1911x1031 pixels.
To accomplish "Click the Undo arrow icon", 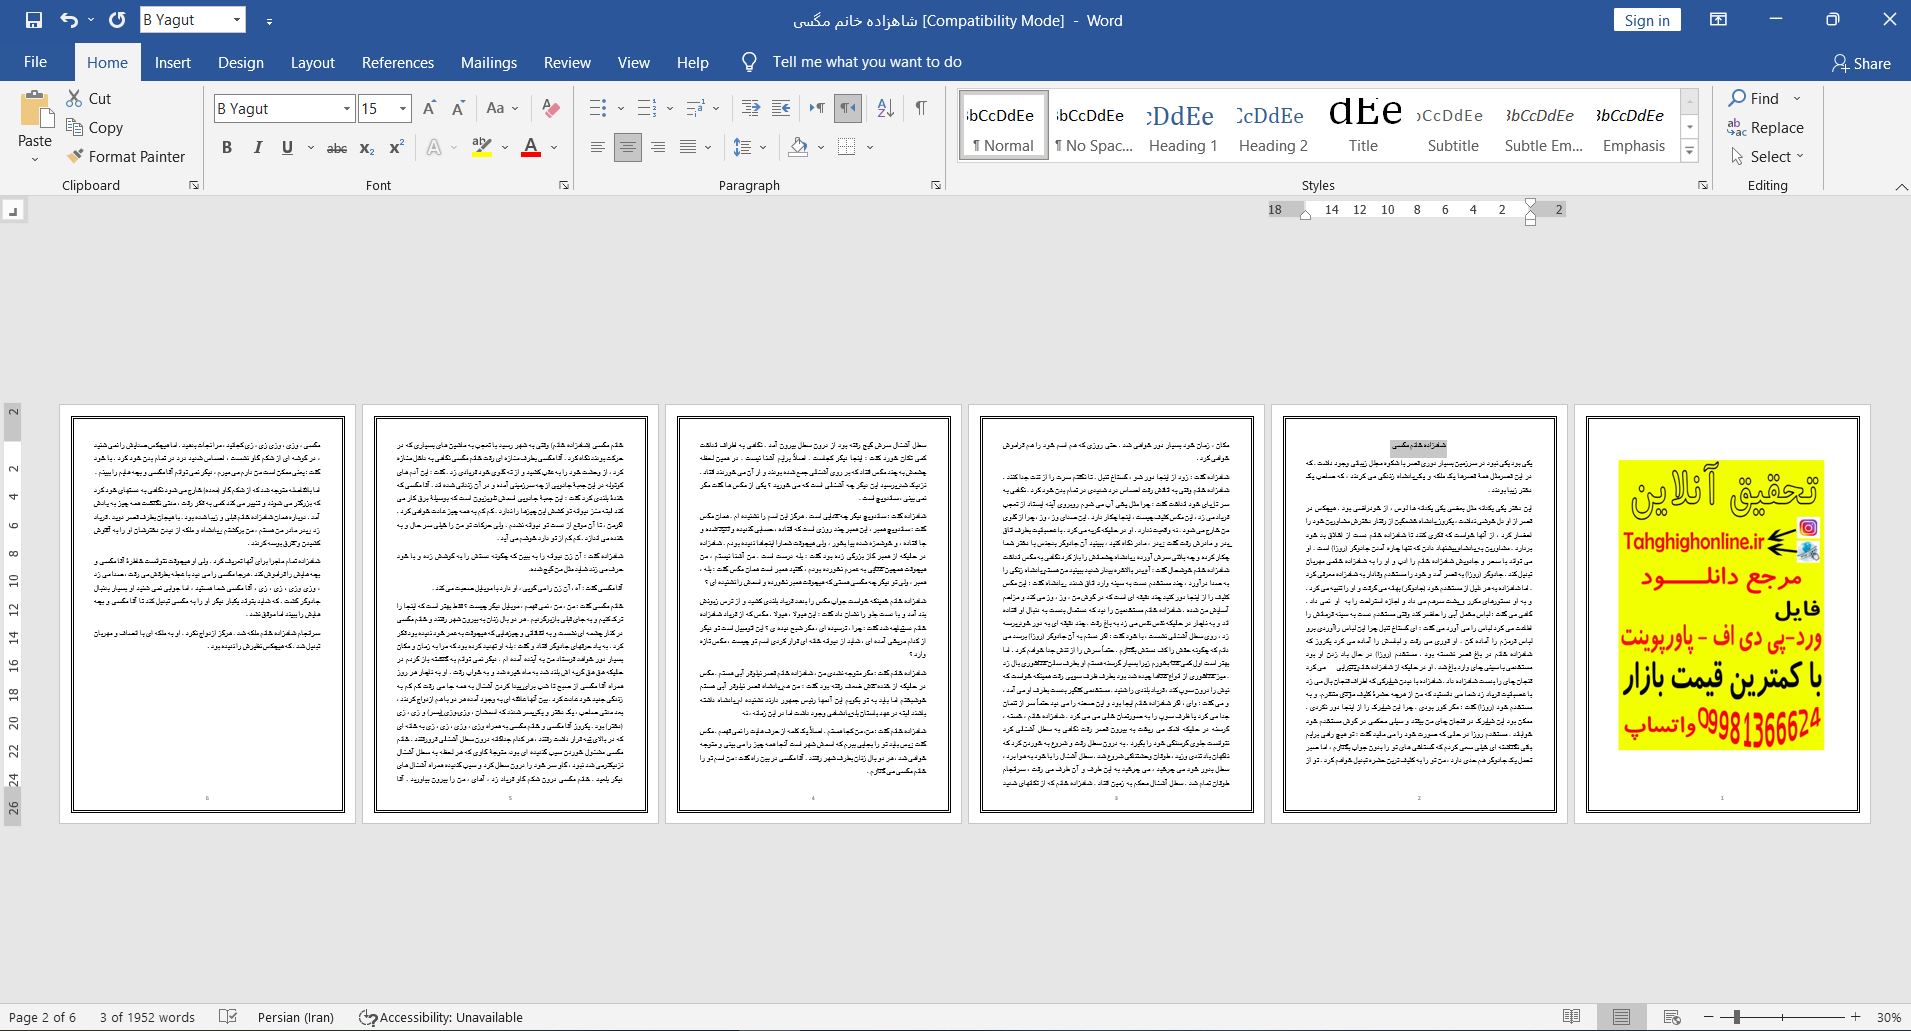I will [68, 20].
